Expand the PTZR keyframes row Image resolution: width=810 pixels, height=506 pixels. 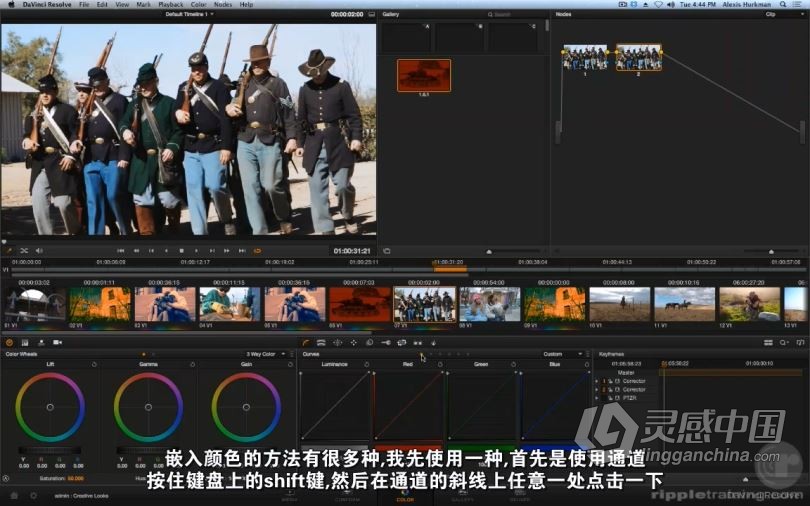point(597,398)
